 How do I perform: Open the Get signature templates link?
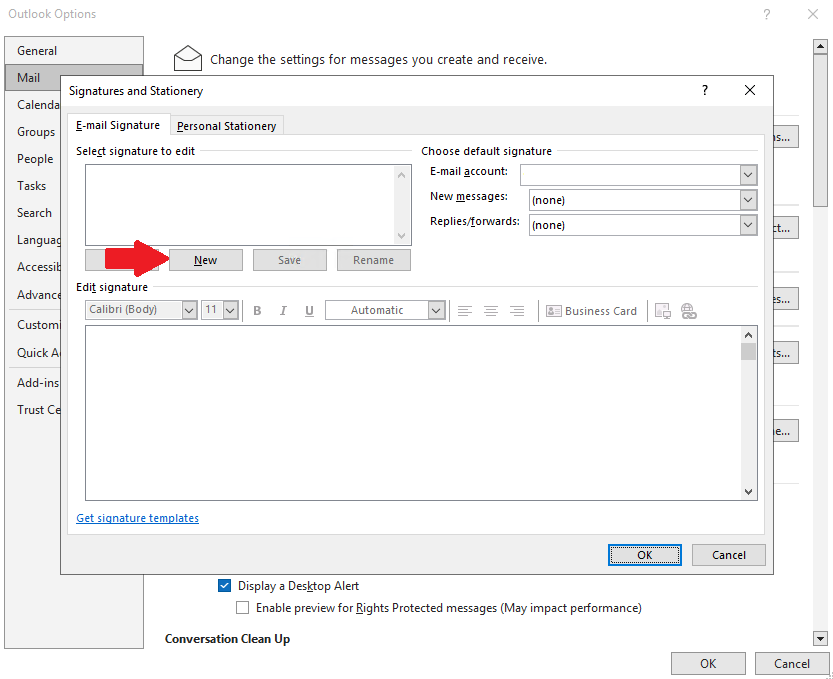[138, 518]
